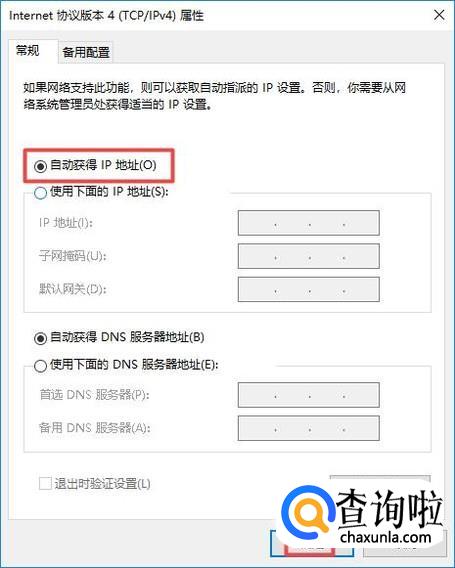455x568 pixels.
Task: Select 自动获得 IP 地址 radio button
Action: click(x=40, y=167)
